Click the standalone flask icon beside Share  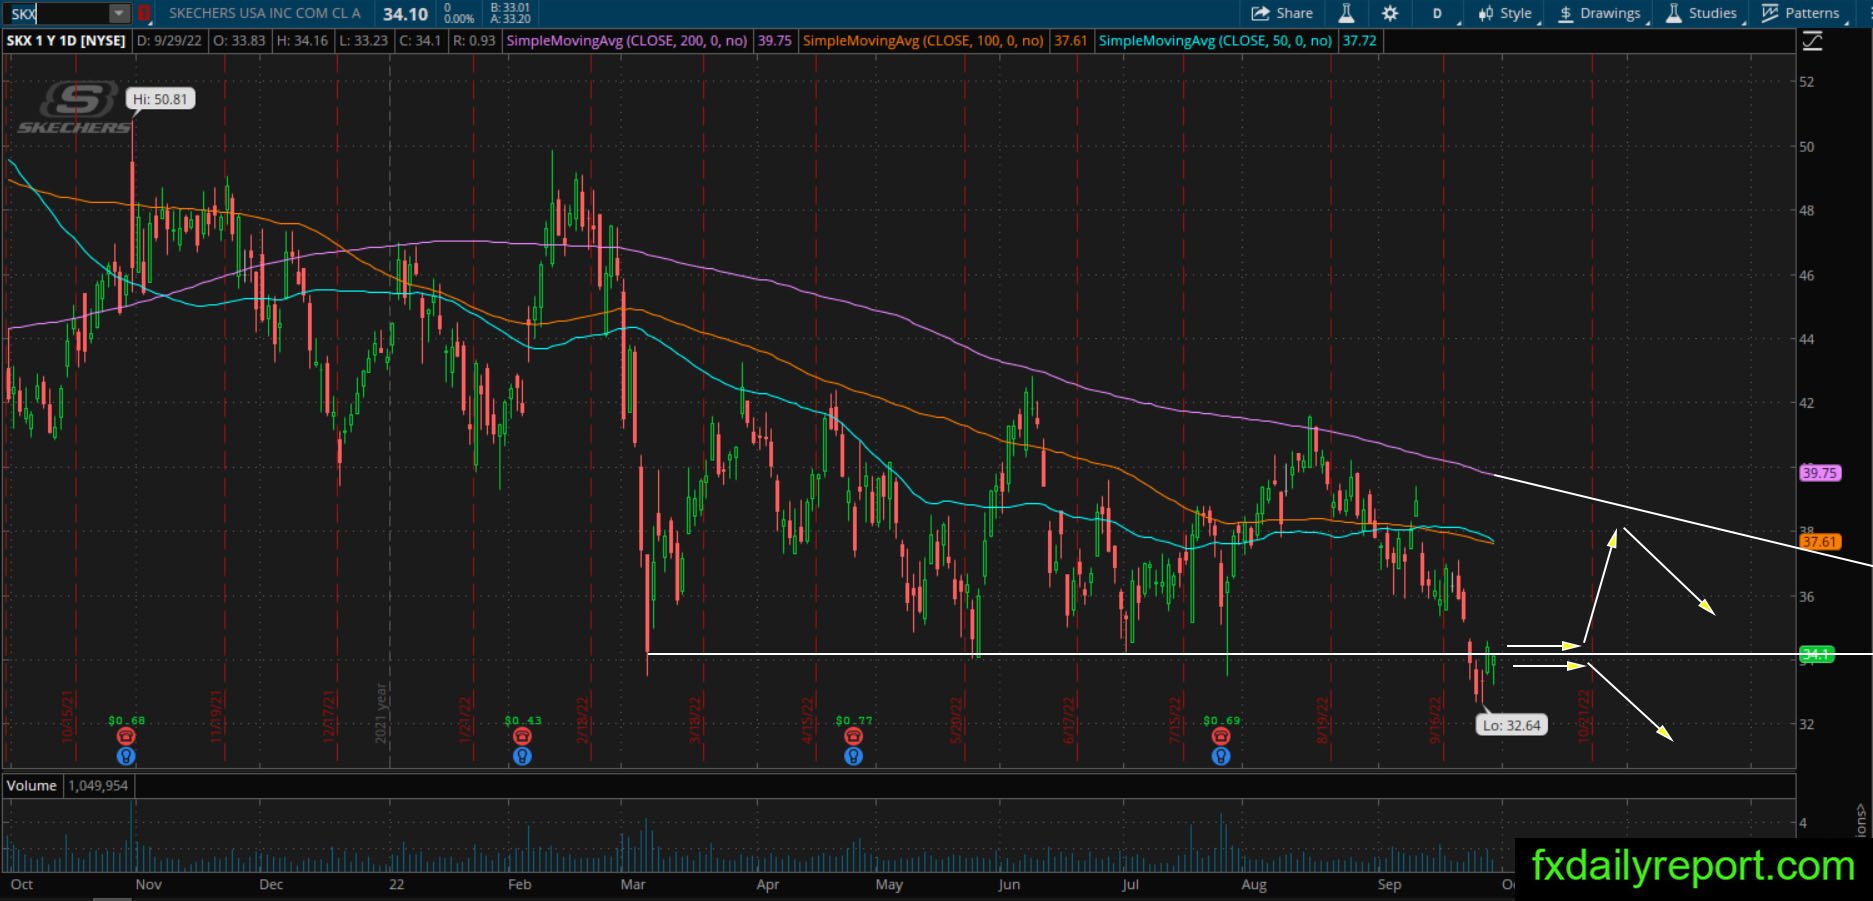[x=1346, y=13]
